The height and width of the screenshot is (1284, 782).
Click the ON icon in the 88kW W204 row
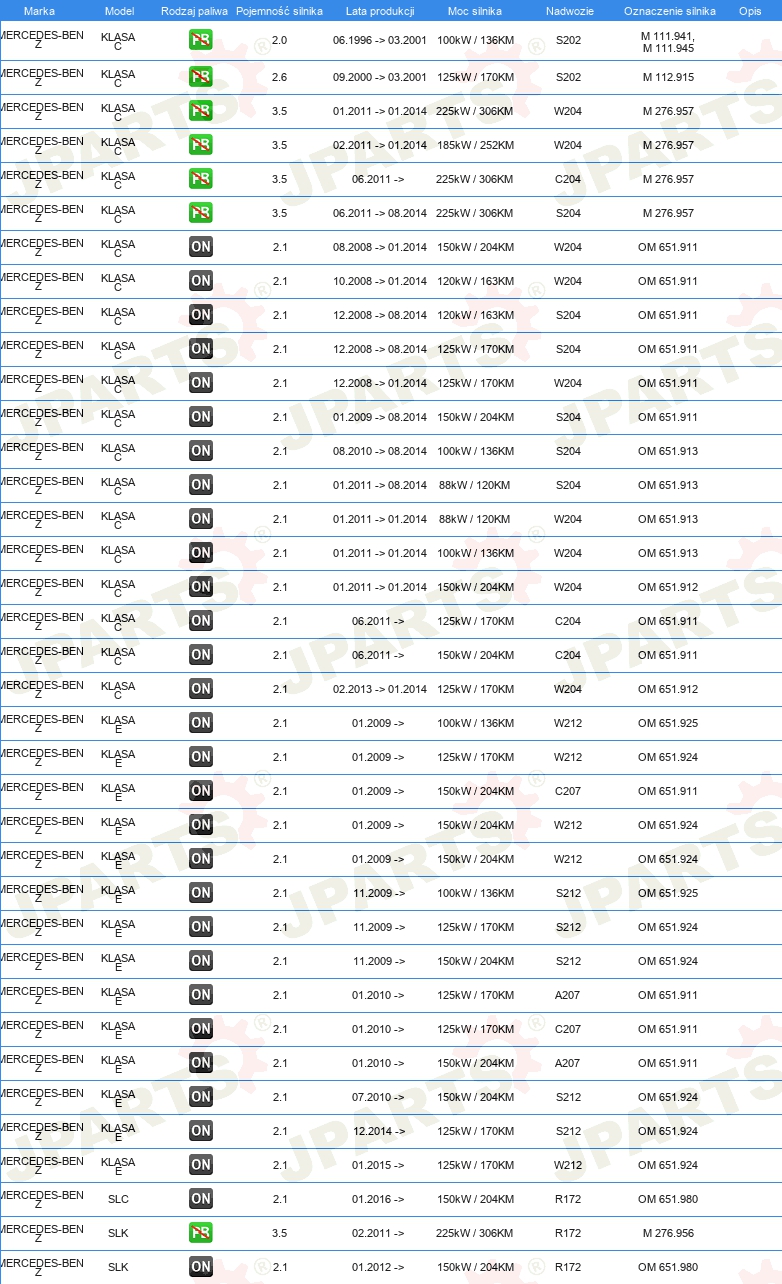click(x=201, y=519)
